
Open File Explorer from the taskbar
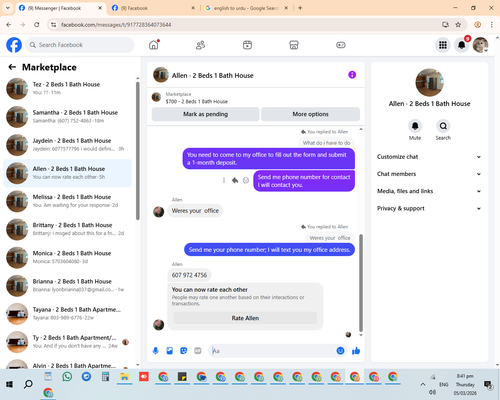point(125,377)
